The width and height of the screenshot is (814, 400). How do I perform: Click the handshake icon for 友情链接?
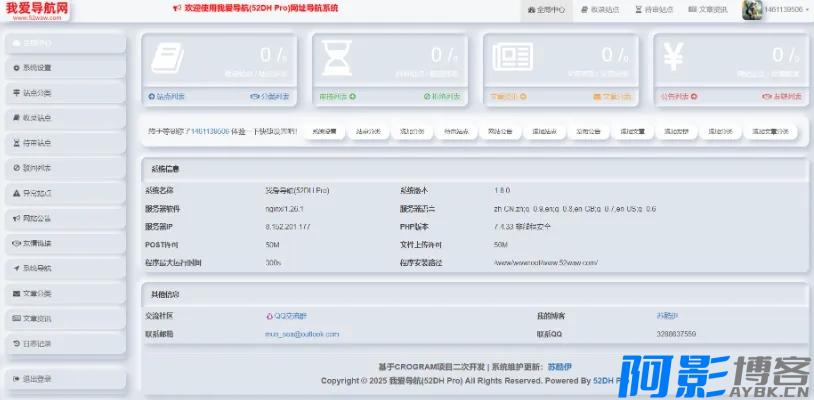pyautogui.click(x=16, y=243)
